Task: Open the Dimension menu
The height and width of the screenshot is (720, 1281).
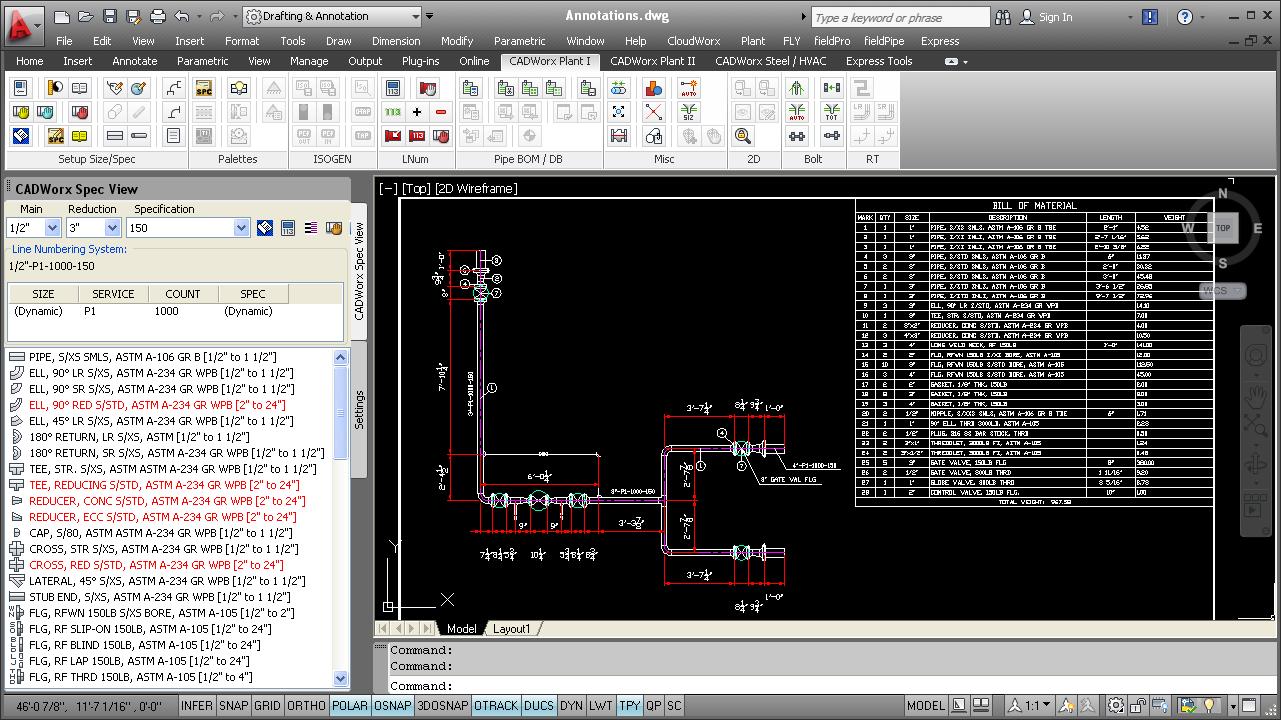Action: click(396, 41)
